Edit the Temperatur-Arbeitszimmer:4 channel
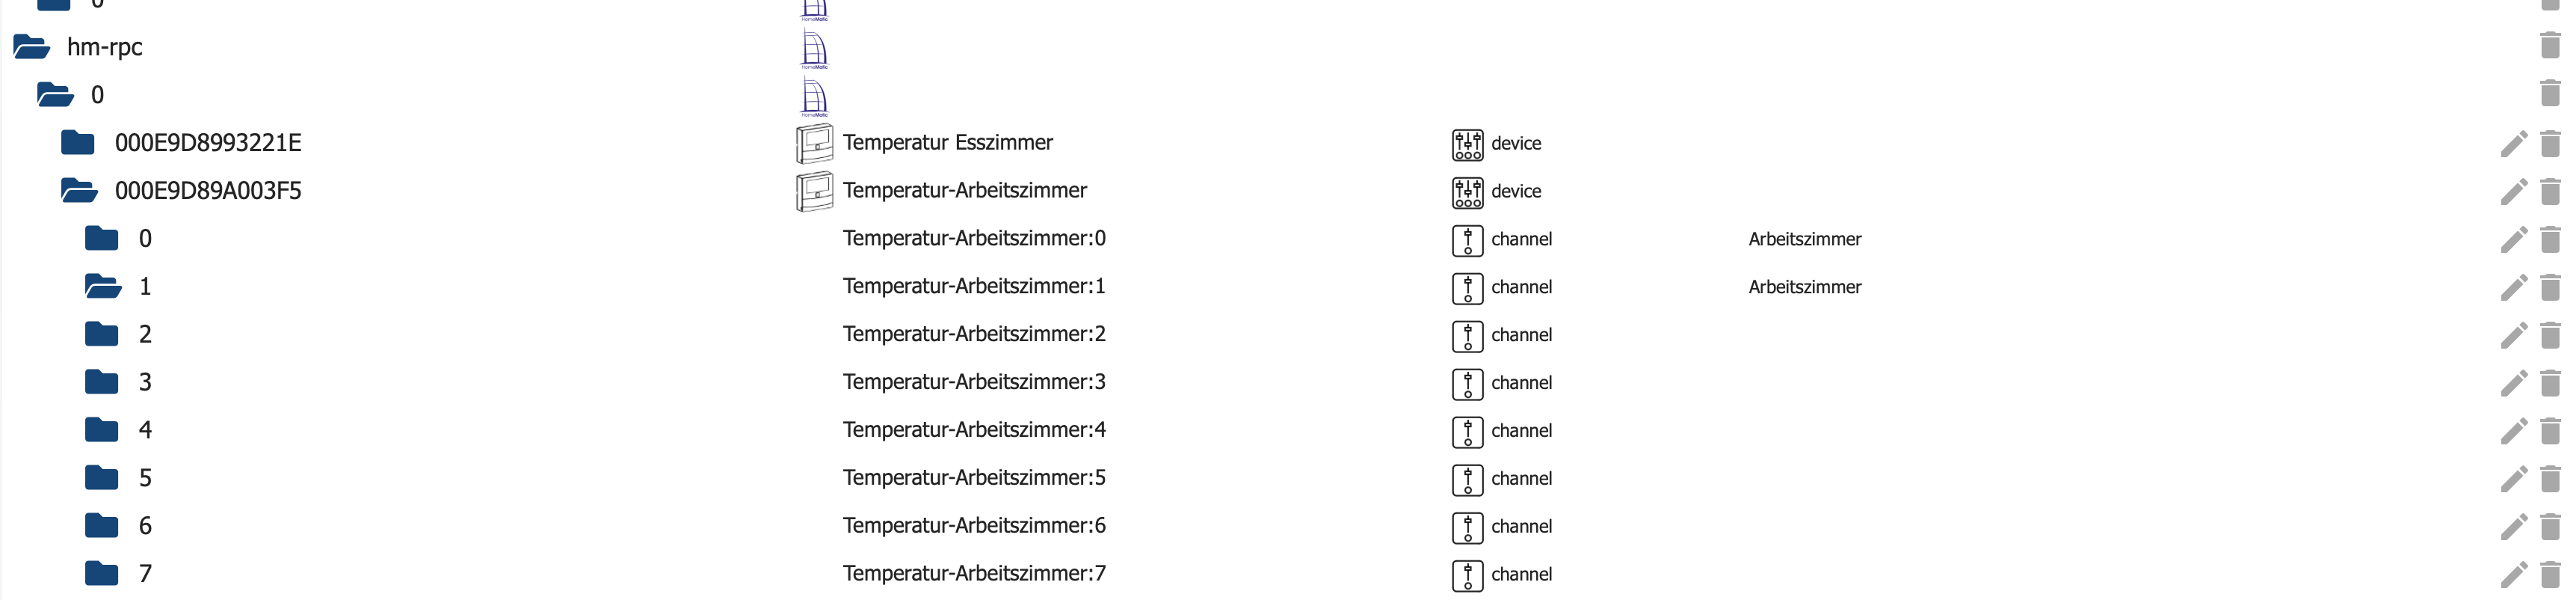The width and height of the screenshot is (2576, 600). [x=2513, y=431]
